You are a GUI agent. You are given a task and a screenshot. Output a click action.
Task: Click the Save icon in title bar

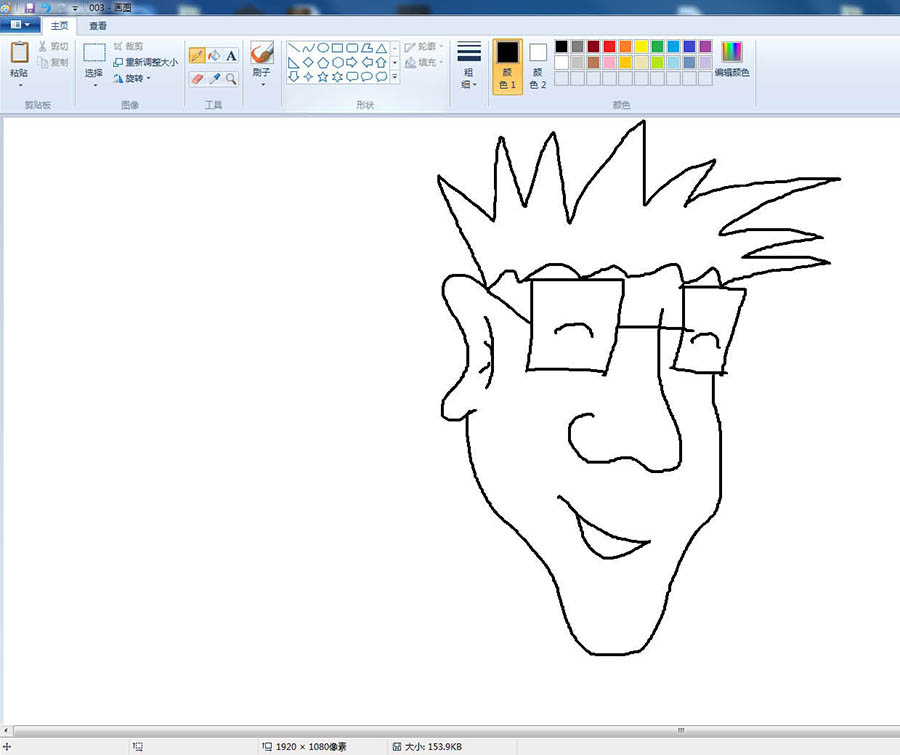click(x=29, y=8)
